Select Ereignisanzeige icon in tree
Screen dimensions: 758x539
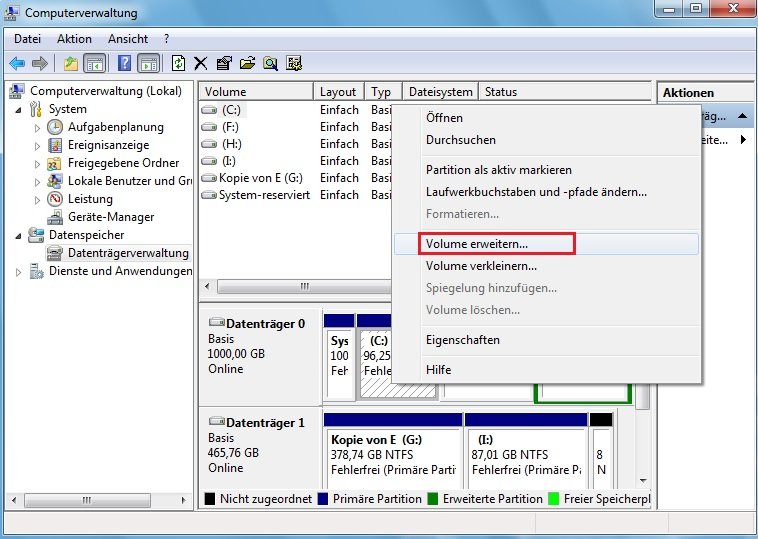click(x=55, y=145)
